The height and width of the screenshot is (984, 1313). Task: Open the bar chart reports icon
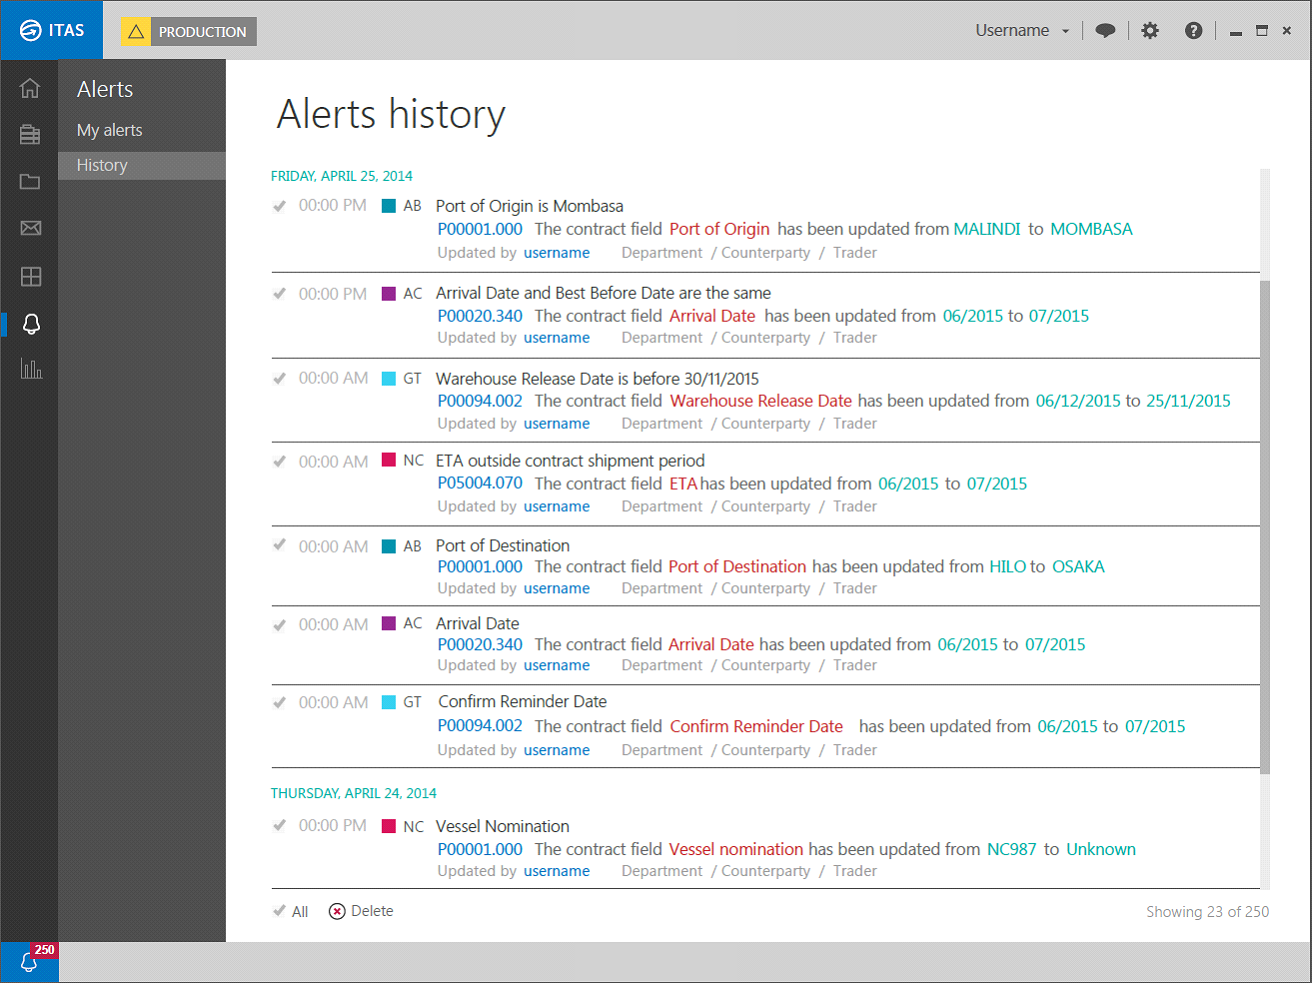click(x=31, y=369)
